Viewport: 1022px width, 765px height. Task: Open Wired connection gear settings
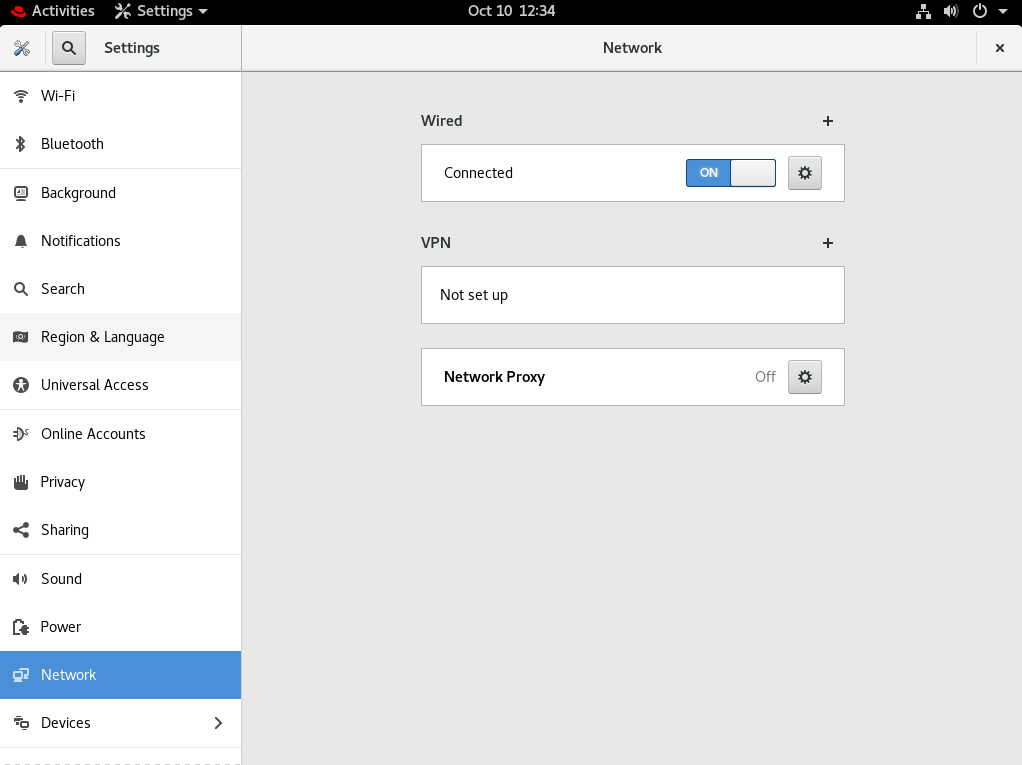pos(804,173)
